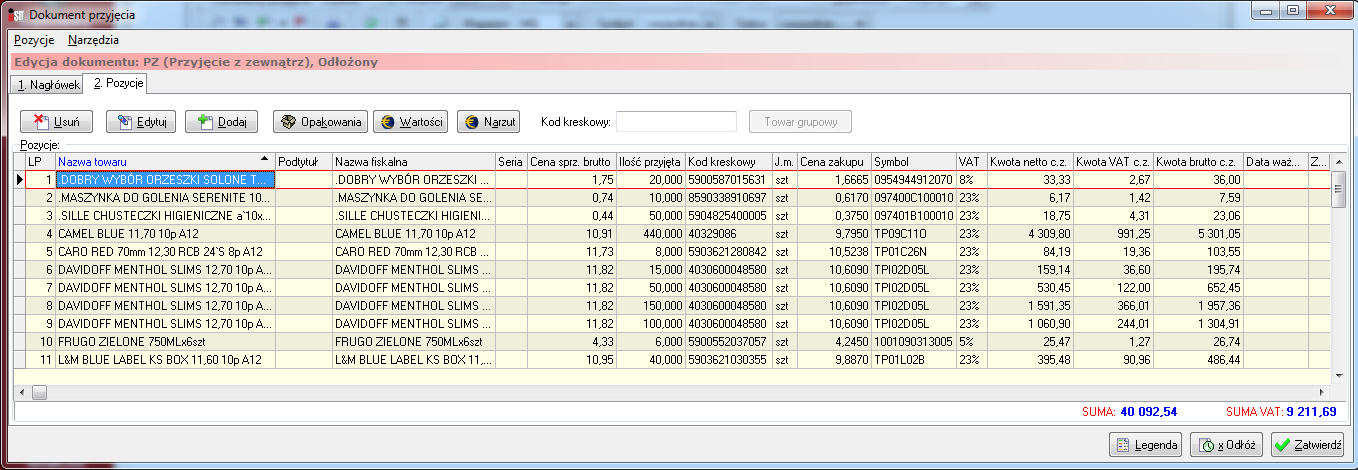The width and height of the screenshot is (1358, 470).
Task: Click barcode cell 40329086
Action: pyautogui.click(x=728, y=234)
